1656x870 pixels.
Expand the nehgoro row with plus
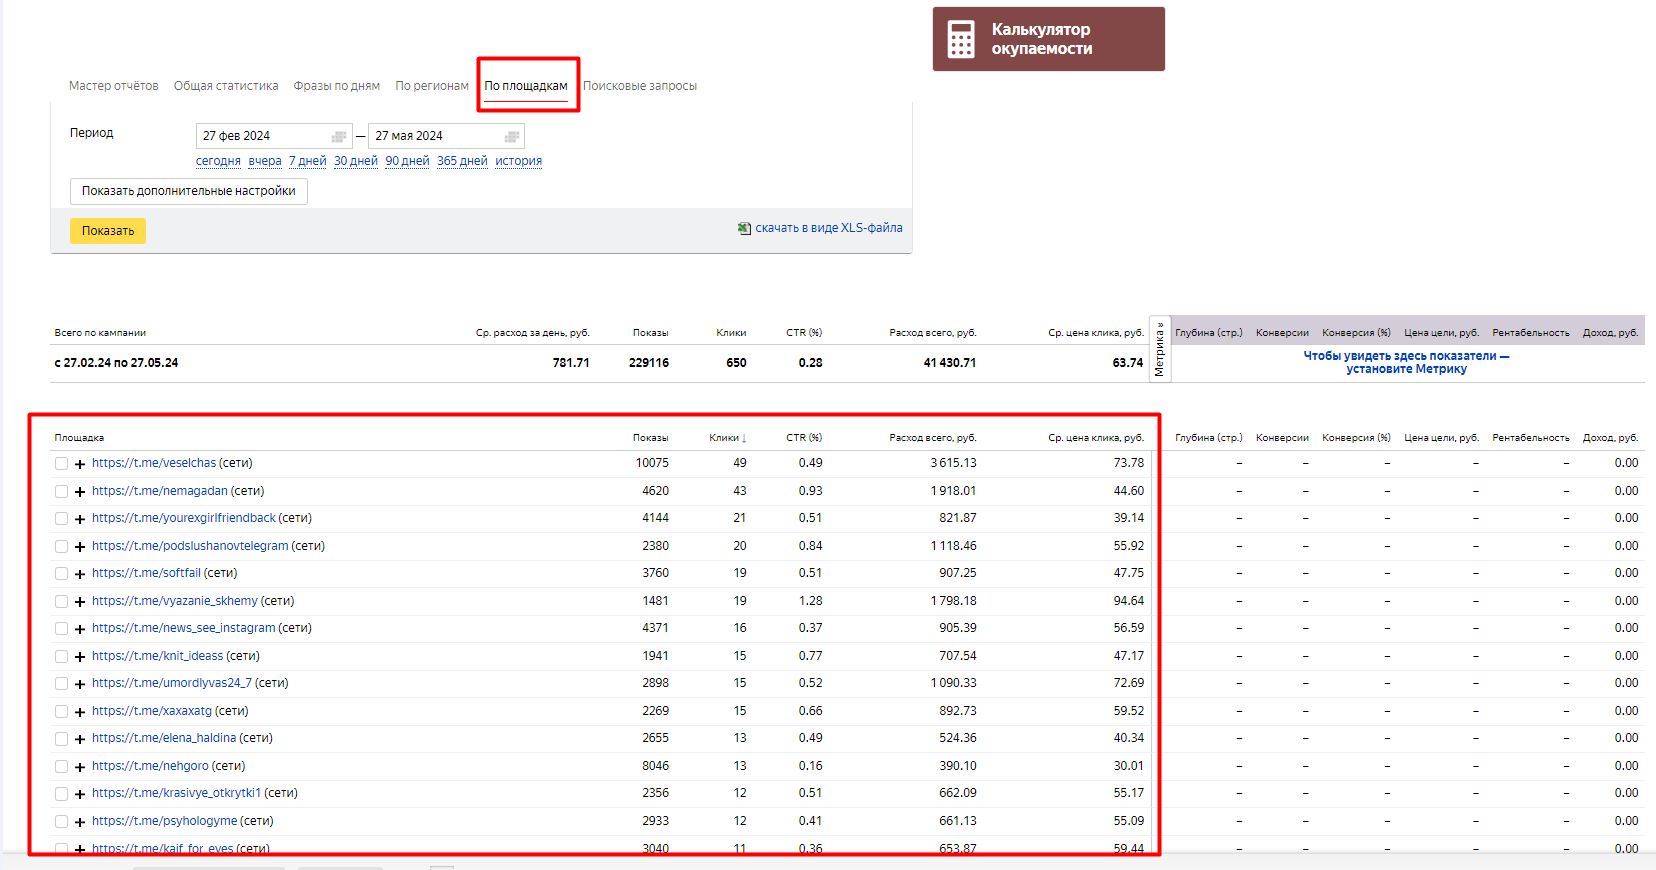(x=80, y=766)
